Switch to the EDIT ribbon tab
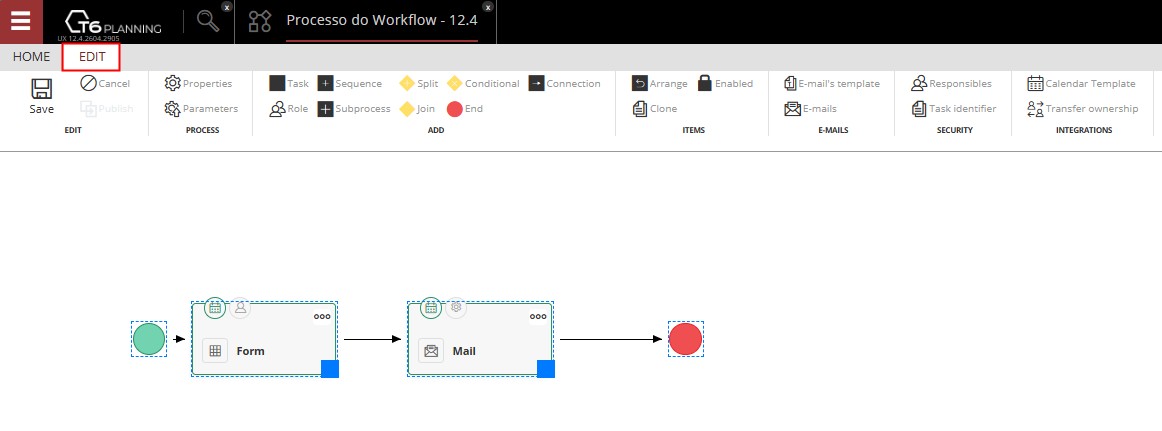This screenshot has width=1162, height=431. 92,57
